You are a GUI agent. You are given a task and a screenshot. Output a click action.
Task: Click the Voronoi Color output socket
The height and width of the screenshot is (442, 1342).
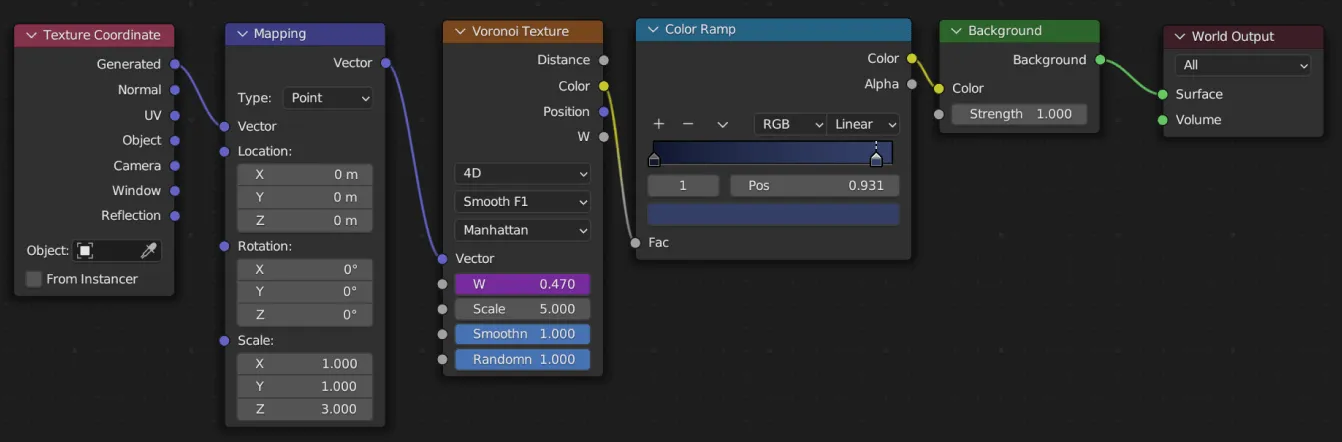click(603, 86)
